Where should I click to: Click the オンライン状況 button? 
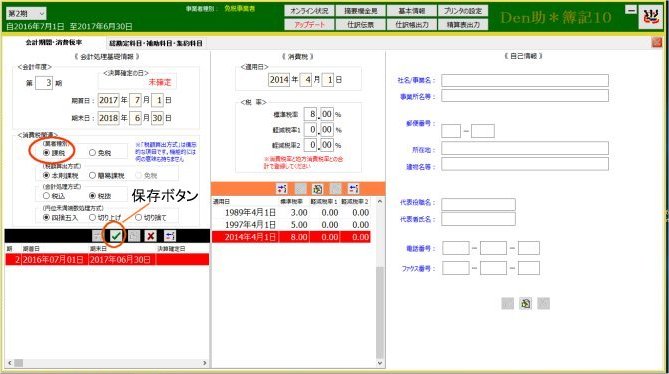(309, 11)
